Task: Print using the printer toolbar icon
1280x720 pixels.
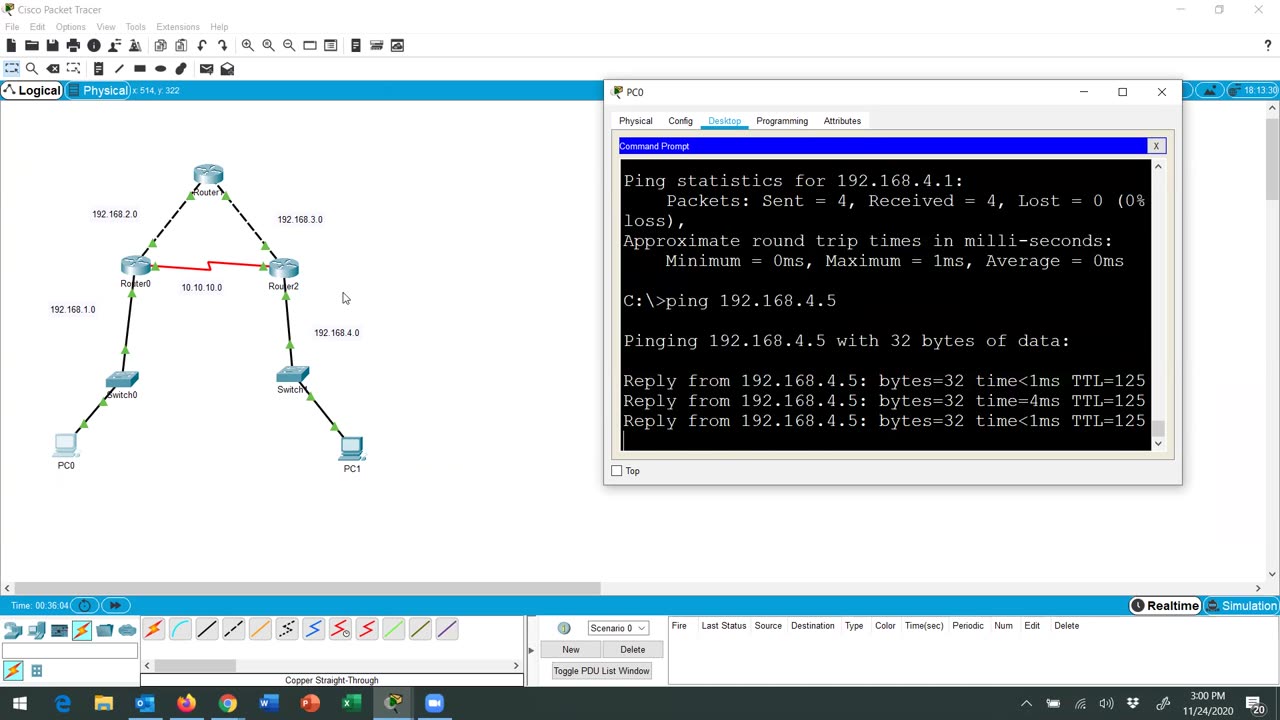Action: (x=73, y=45)
